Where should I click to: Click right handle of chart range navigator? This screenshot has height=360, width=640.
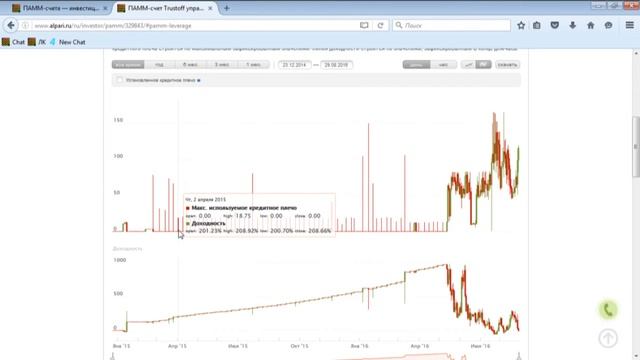(x=519, y=356)
